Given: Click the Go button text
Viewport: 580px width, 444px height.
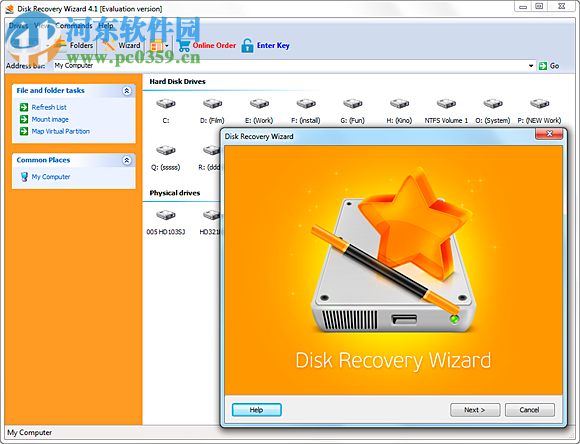Looking at the screenshot, I should point(554,66).
